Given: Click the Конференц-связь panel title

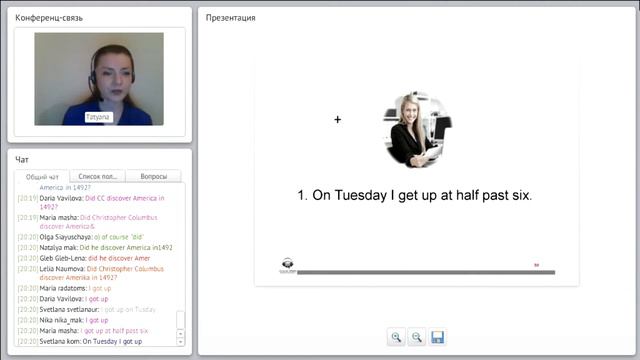Looking at the screenshot, I should [x=49, y=18].
